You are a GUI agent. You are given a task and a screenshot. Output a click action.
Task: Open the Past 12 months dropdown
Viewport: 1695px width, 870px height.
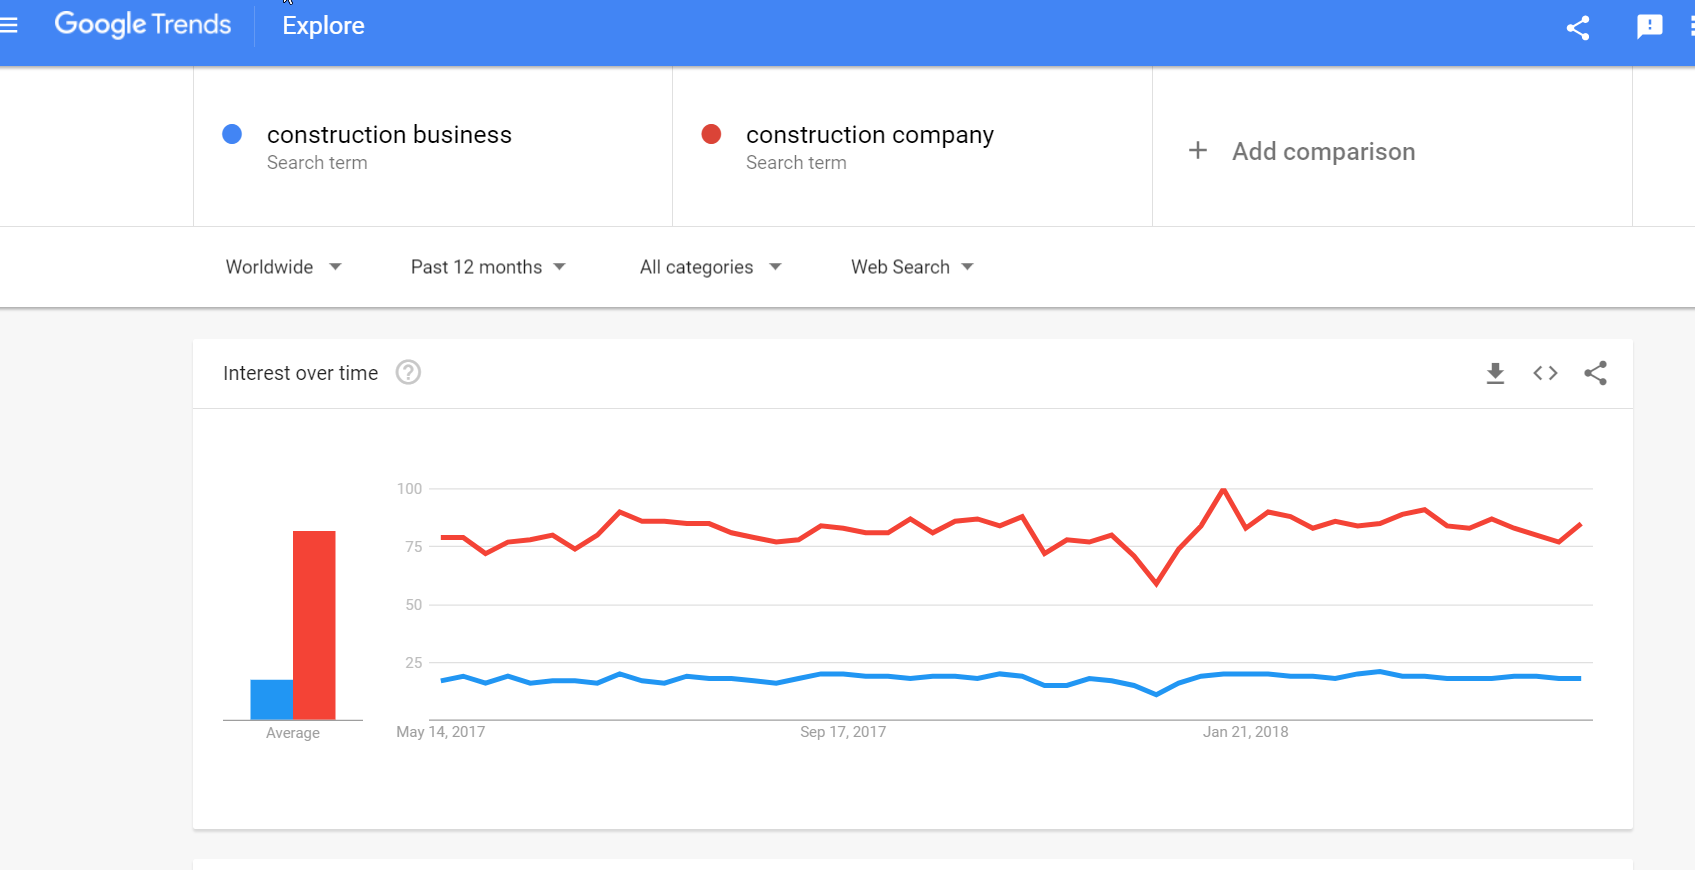point(488,267)
